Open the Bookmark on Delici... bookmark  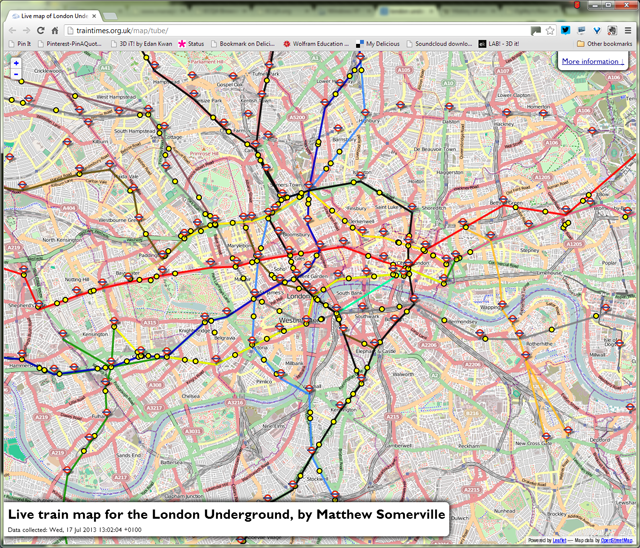click(243, 44)
